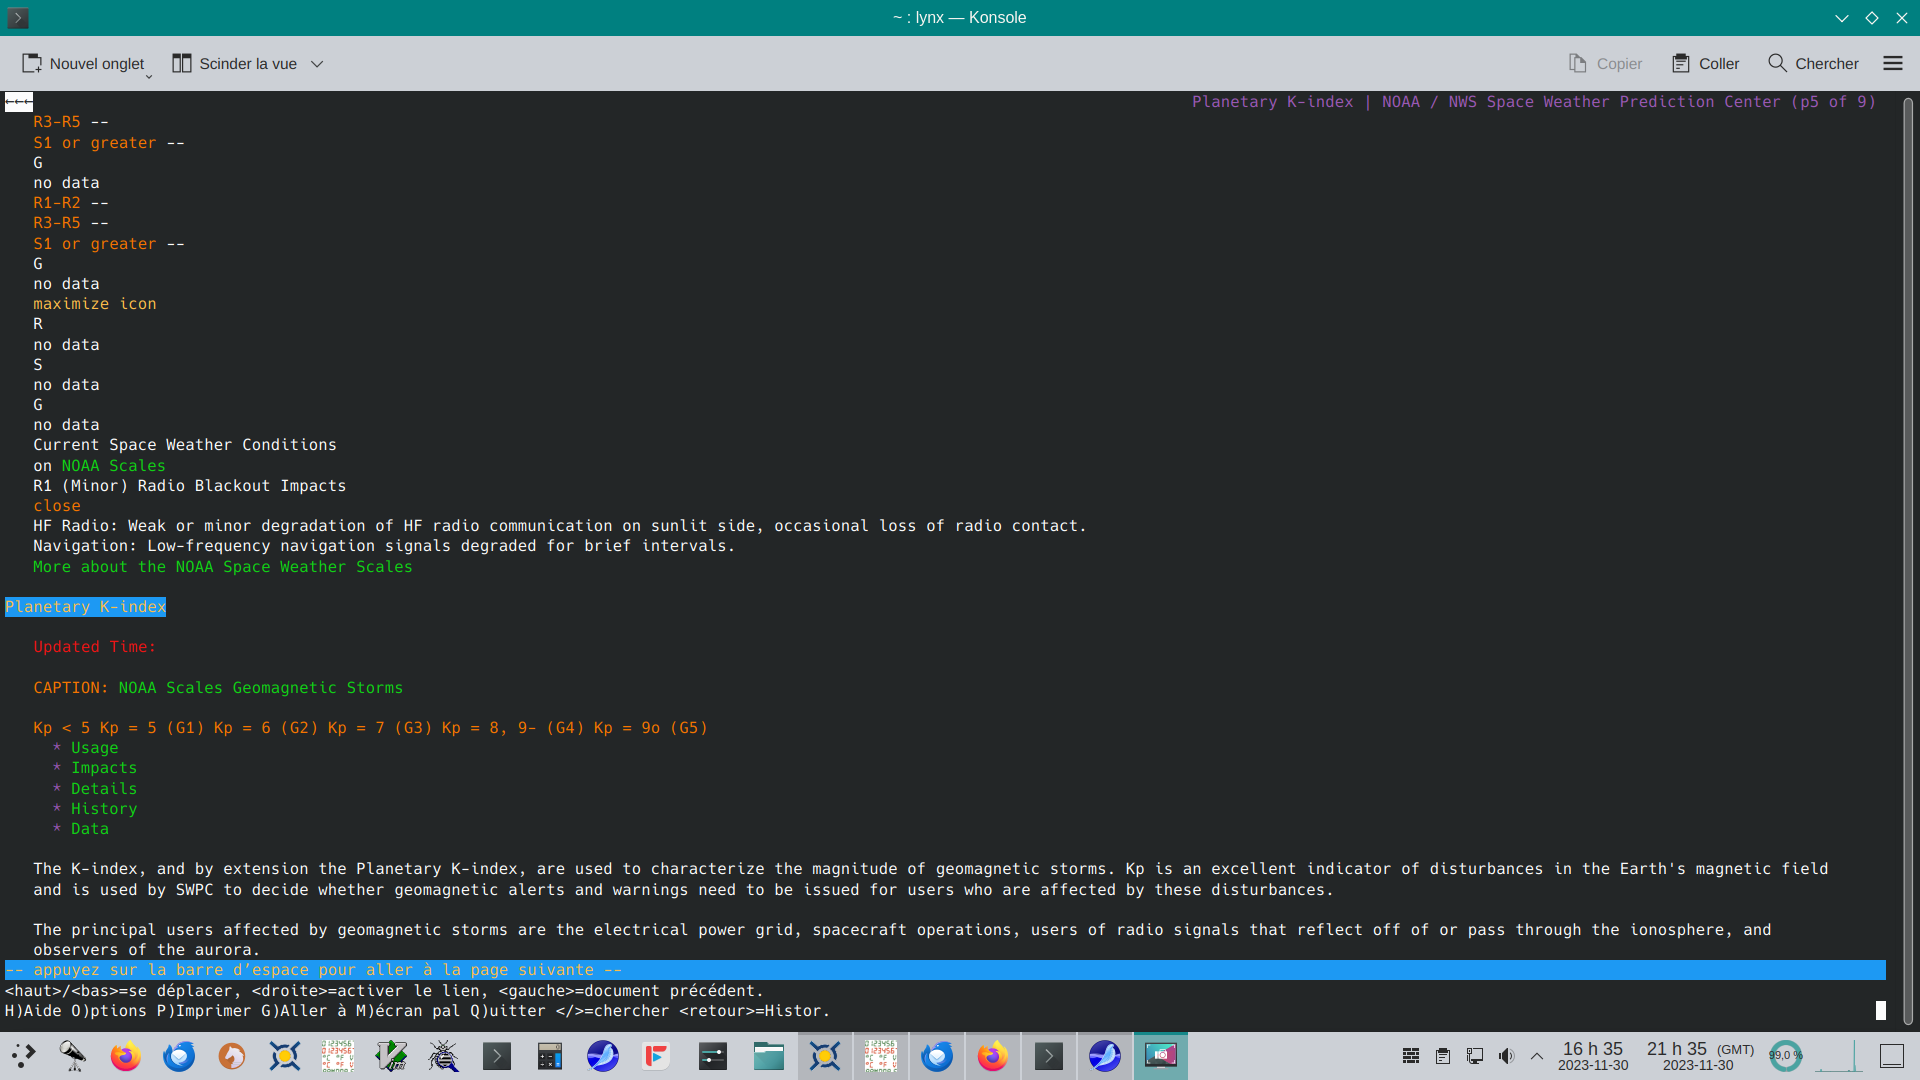Image resolution: width=1920 pixels, height=1080 pixels.
Task: Open the Chercher search tool
Action: coord(1813,63)
